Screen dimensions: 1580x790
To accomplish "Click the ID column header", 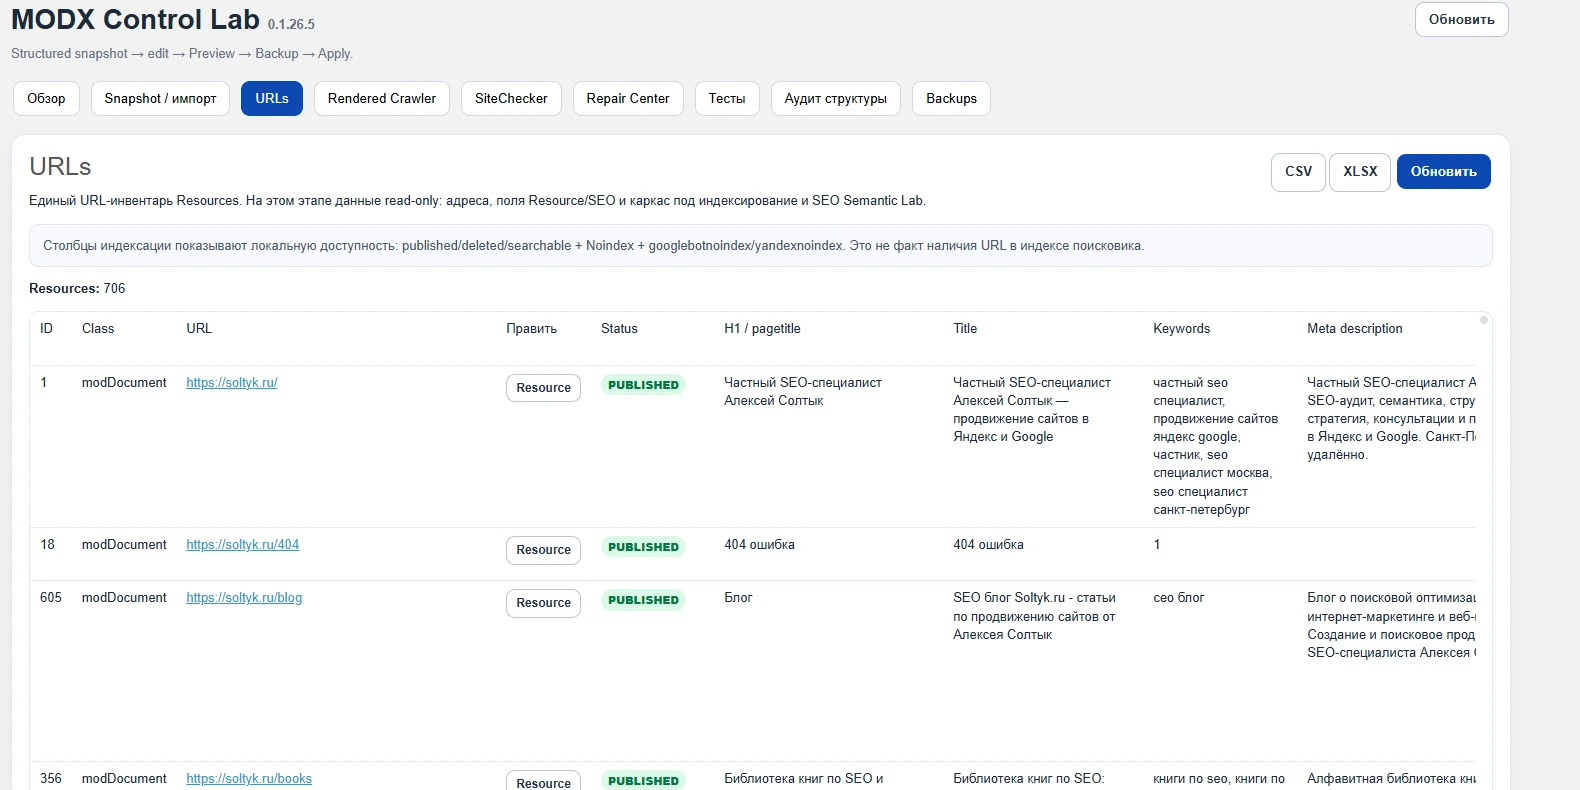I will point(46,328).
